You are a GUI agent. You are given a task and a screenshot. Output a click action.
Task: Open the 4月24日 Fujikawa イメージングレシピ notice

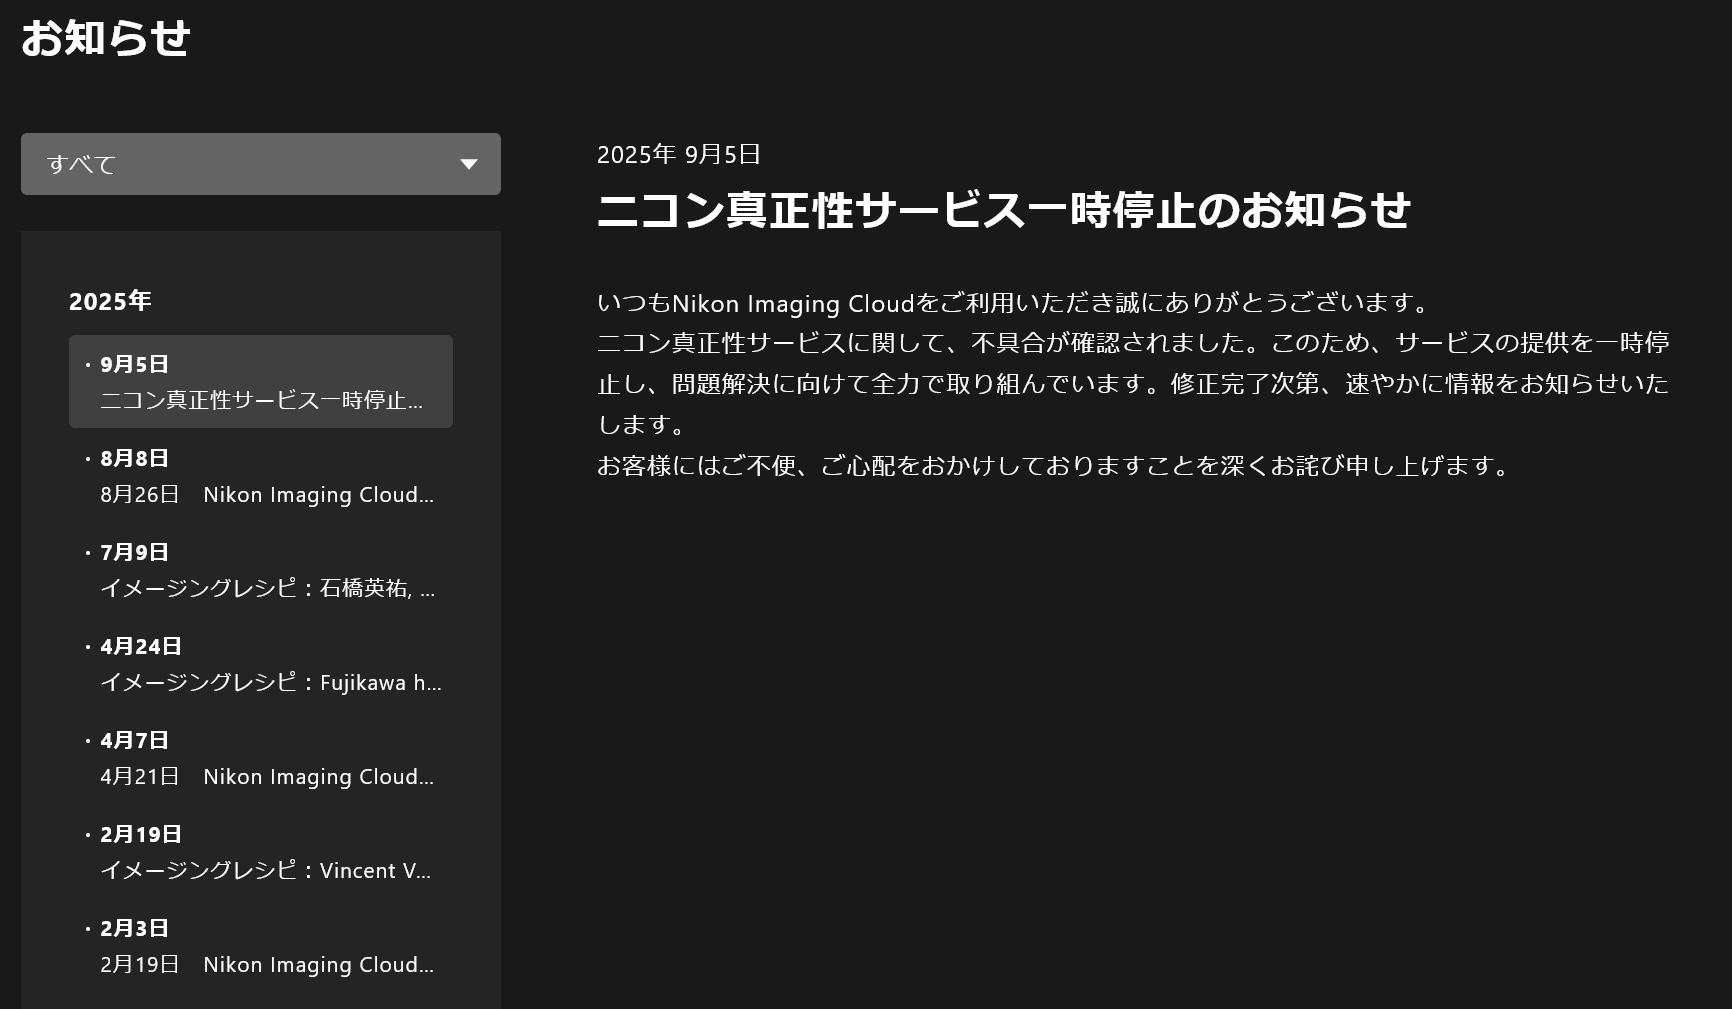point(260,664)
